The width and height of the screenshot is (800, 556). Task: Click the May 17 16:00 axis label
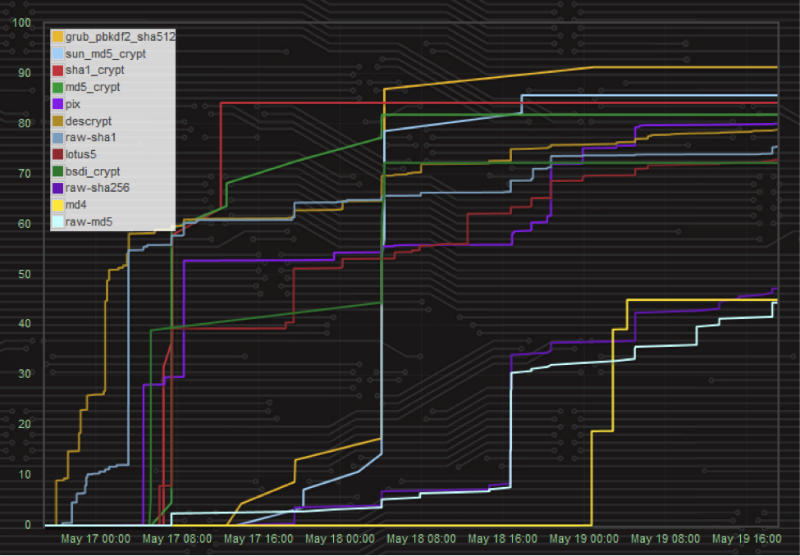point(258,539)
